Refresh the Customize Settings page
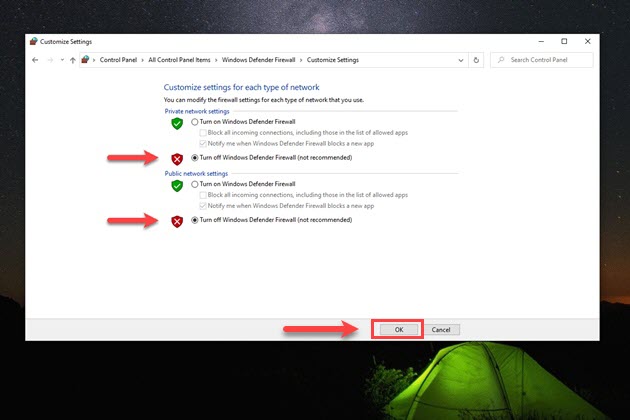Screen dimensions: 630x420 pos(476,60)
